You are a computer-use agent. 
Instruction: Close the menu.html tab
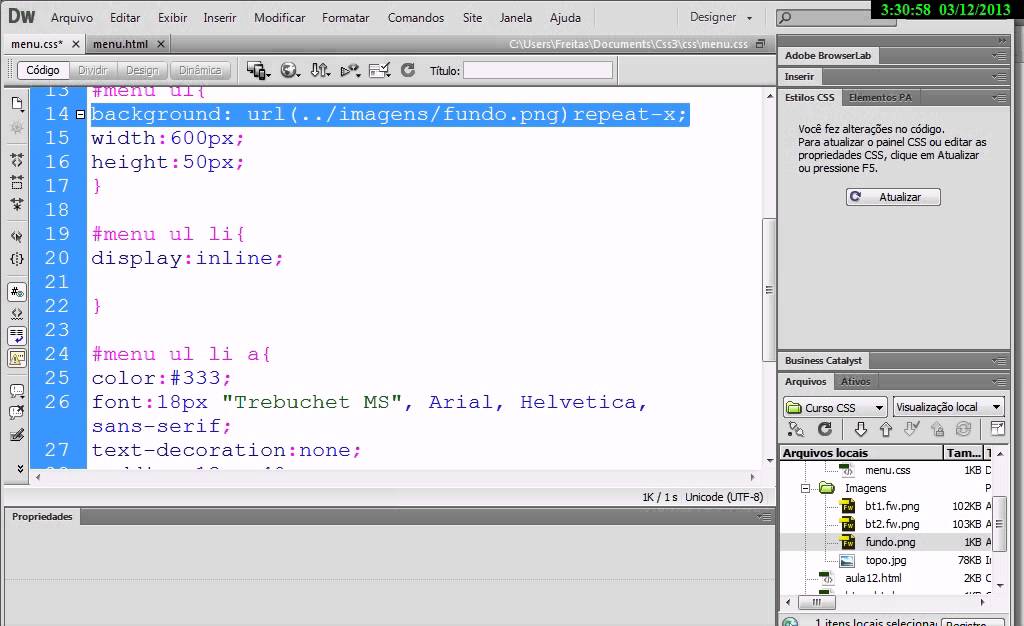pos(161,44)
